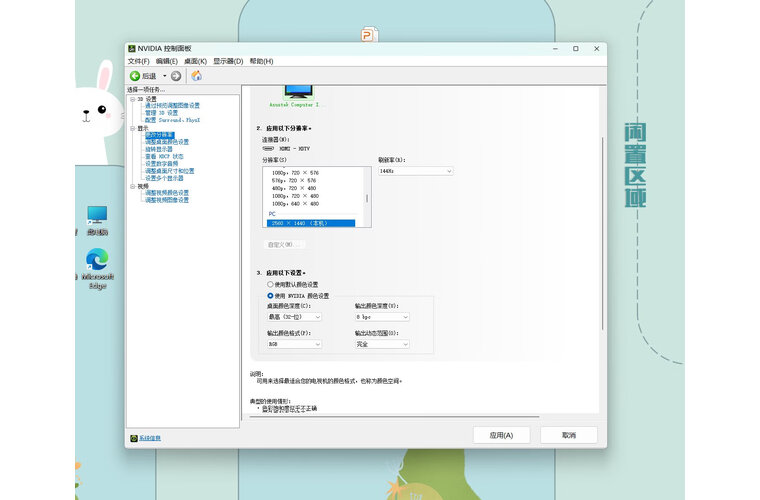This screenshot has width=760, height=500.
Task: Click the 系统信息 icon at bottom left
Action: [133, 438]
